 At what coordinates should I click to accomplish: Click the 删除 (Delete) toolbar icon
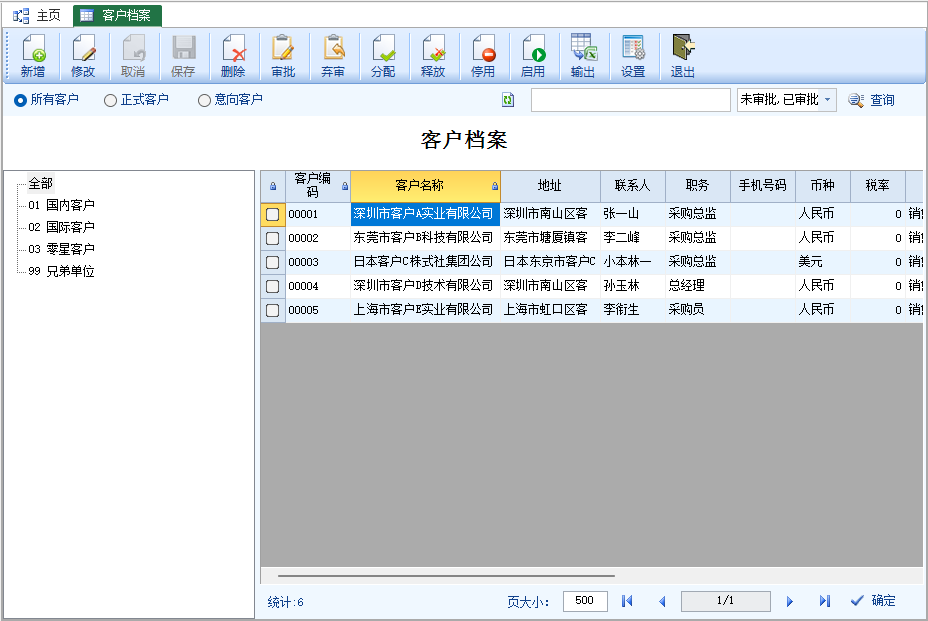233,56
